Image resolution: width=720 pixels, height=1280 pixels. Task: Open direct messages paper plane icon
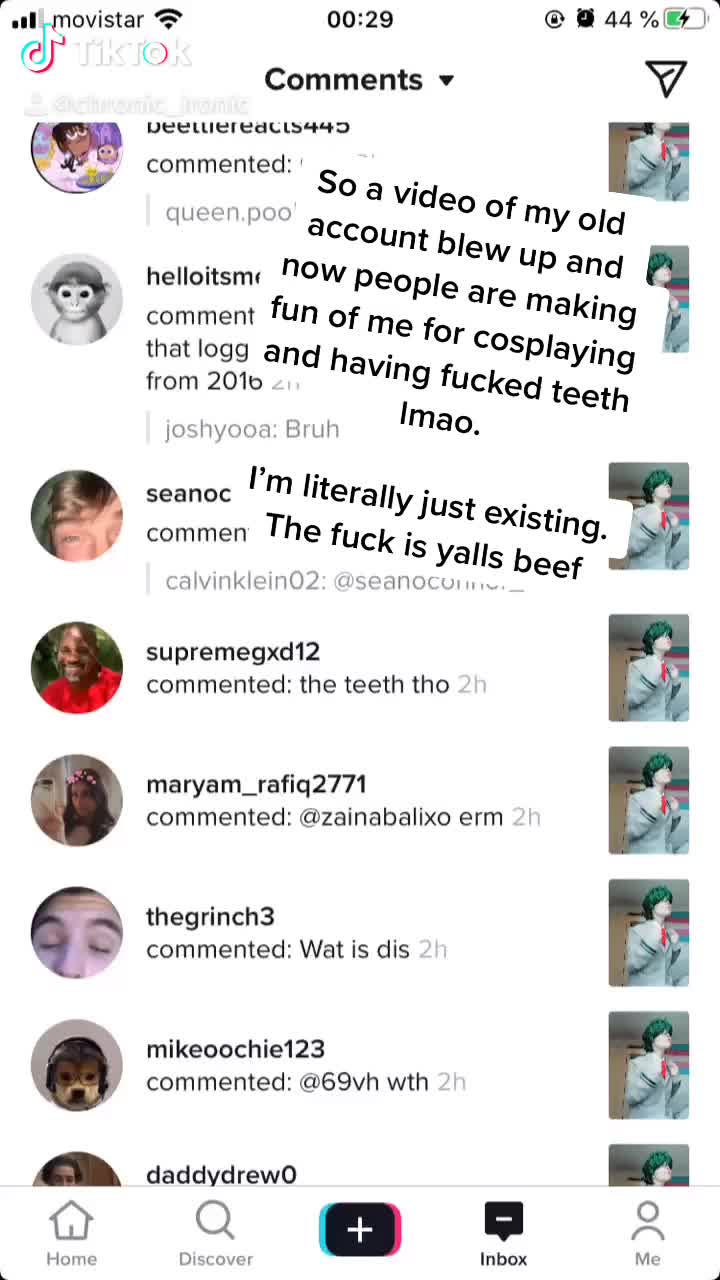coord(665,79)
